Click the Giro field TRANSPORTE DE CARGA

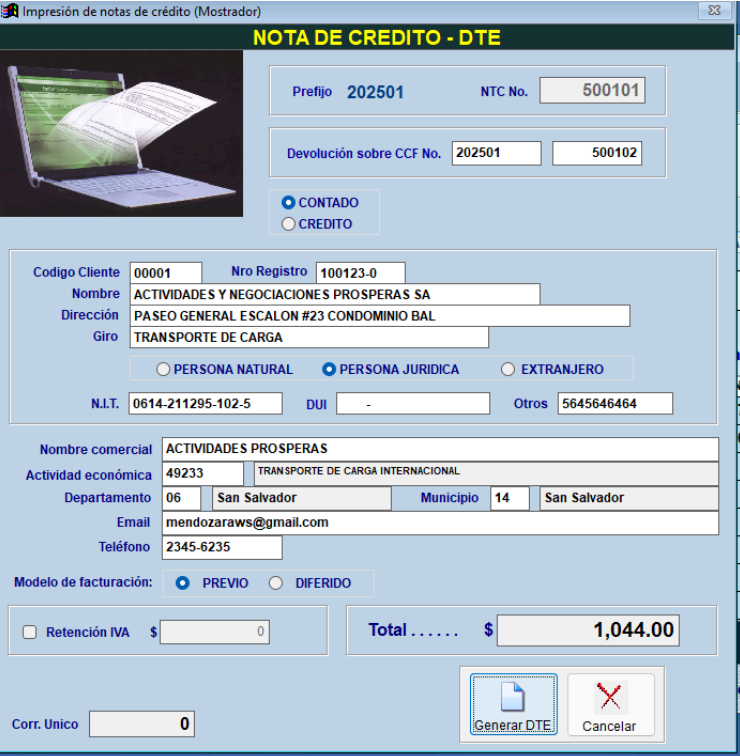click(309, 337)
